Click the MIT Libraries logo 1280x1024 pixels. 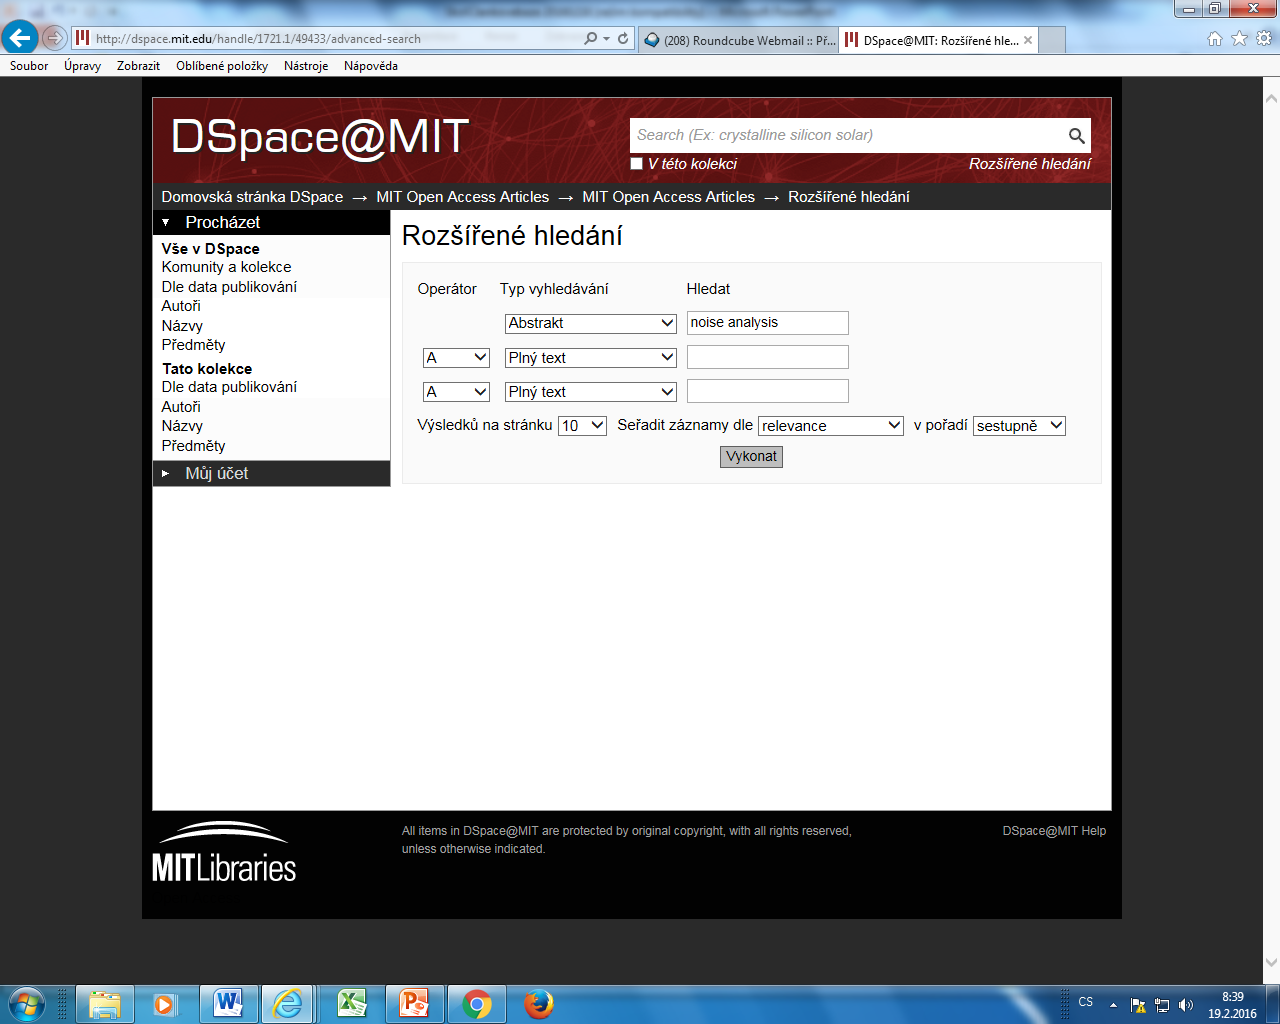pos(224,852)
